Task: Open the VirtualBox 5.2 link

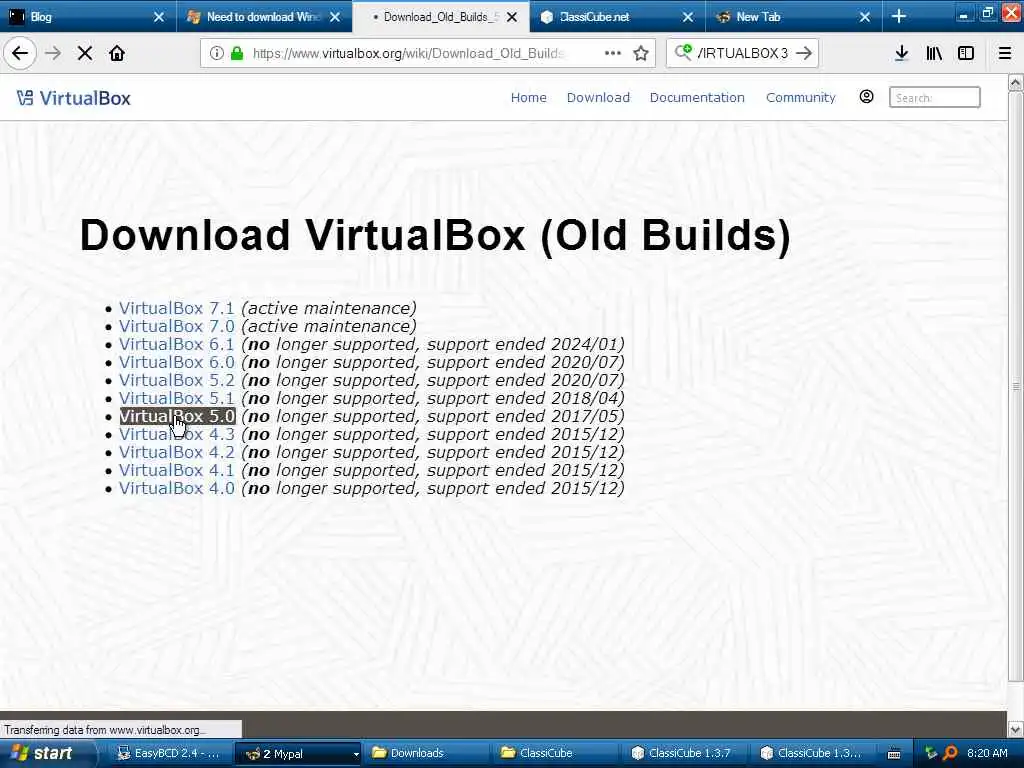Action: [176, 380]
